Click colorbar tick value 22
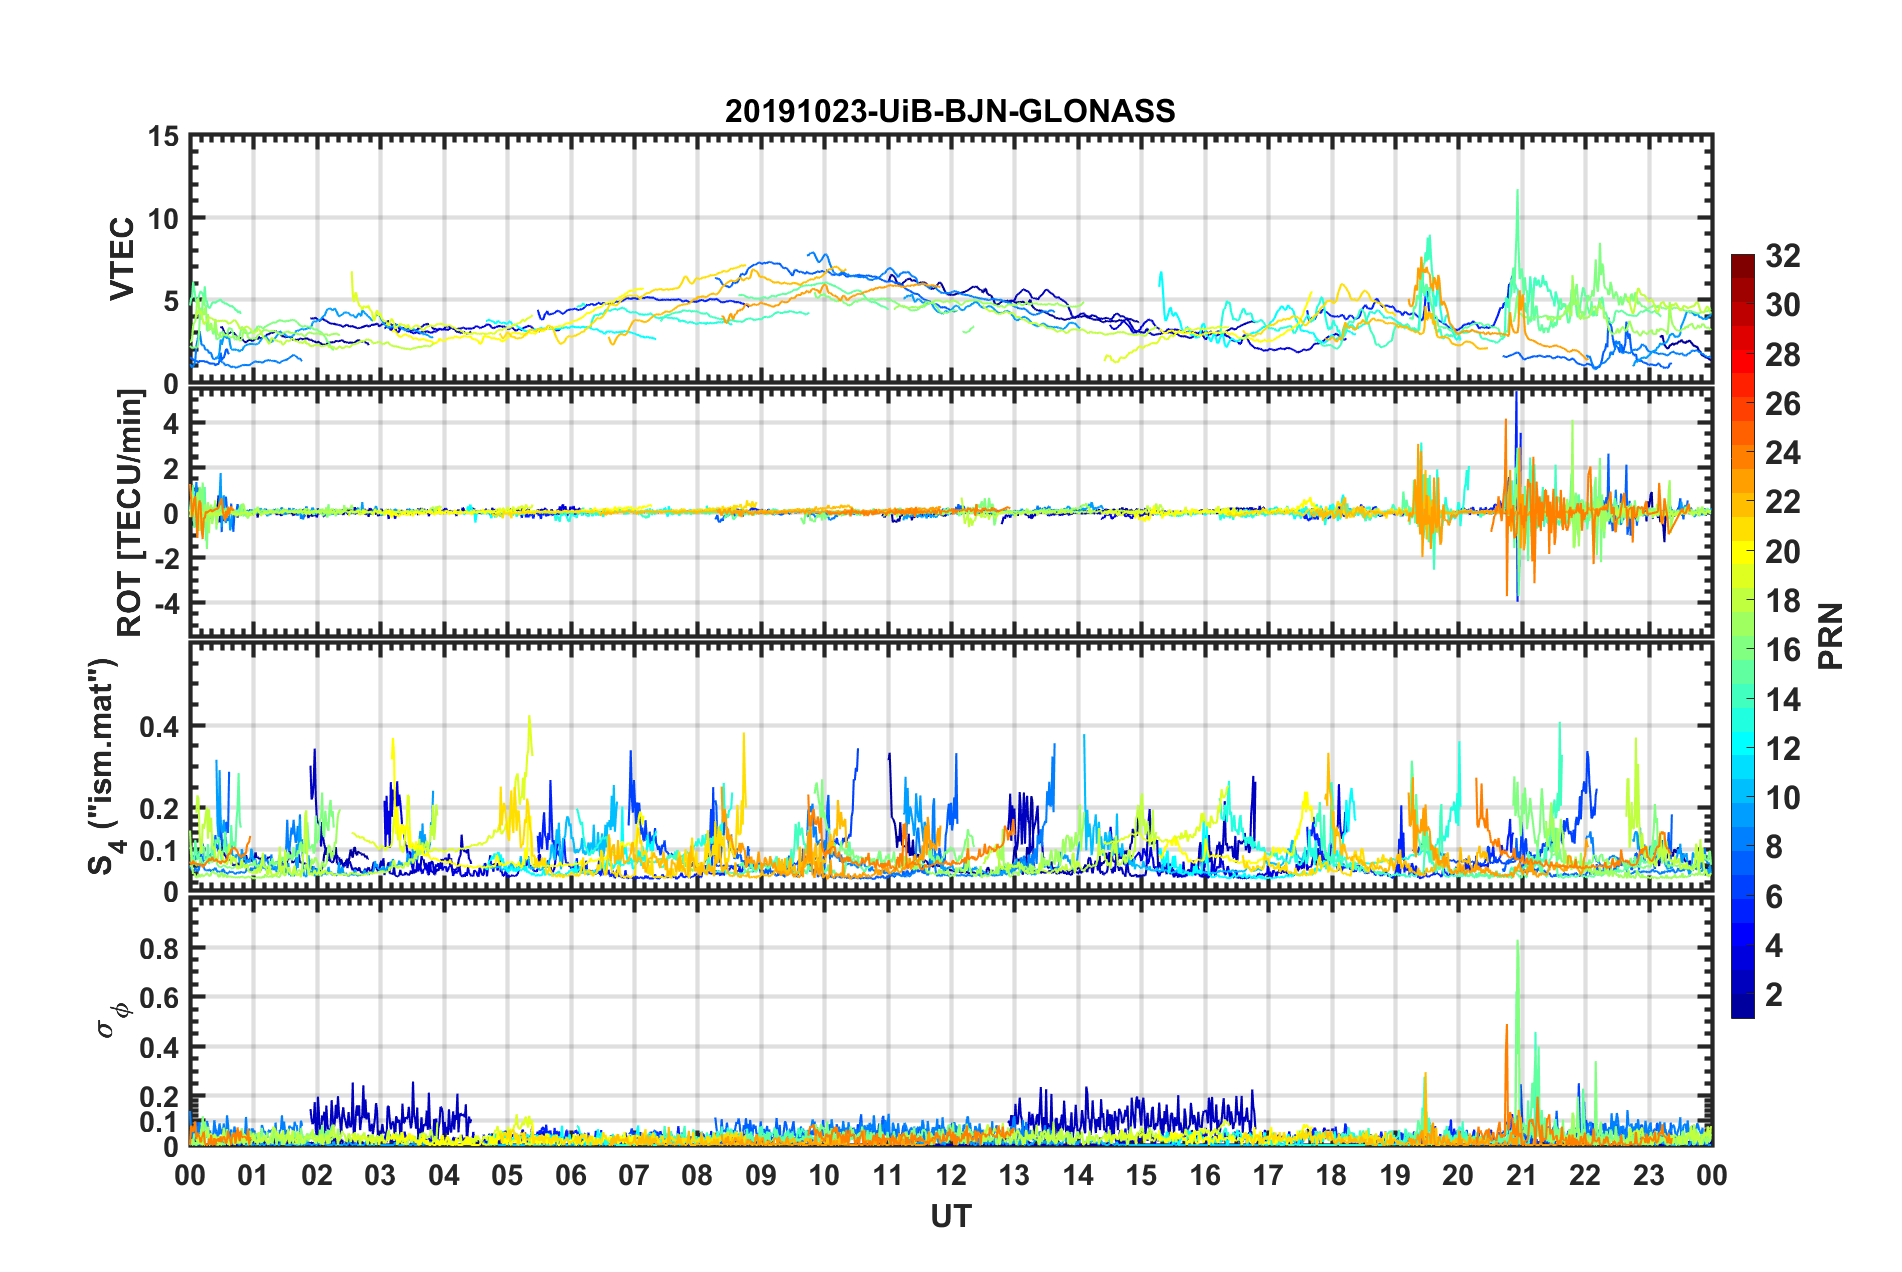Image resolution: width=1902 pixels, height=1272 pixels. (1783, 502)
